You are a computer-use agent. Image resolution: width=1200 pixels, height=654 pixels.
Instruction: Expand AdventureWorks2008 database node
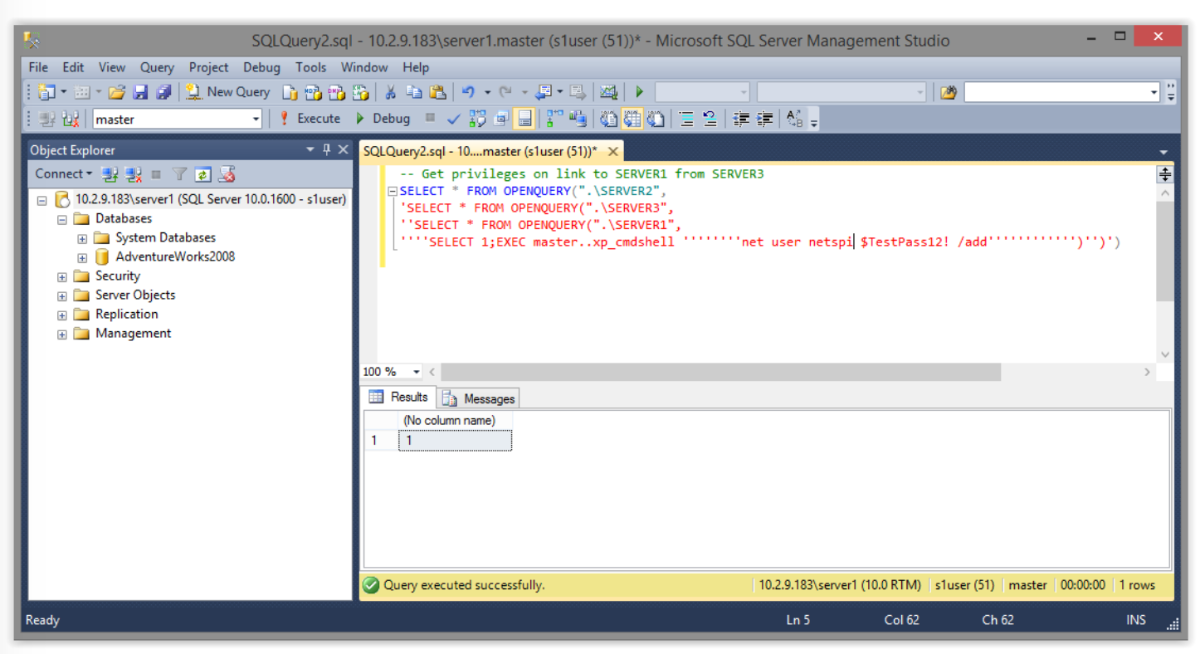[x=82, y=257]
